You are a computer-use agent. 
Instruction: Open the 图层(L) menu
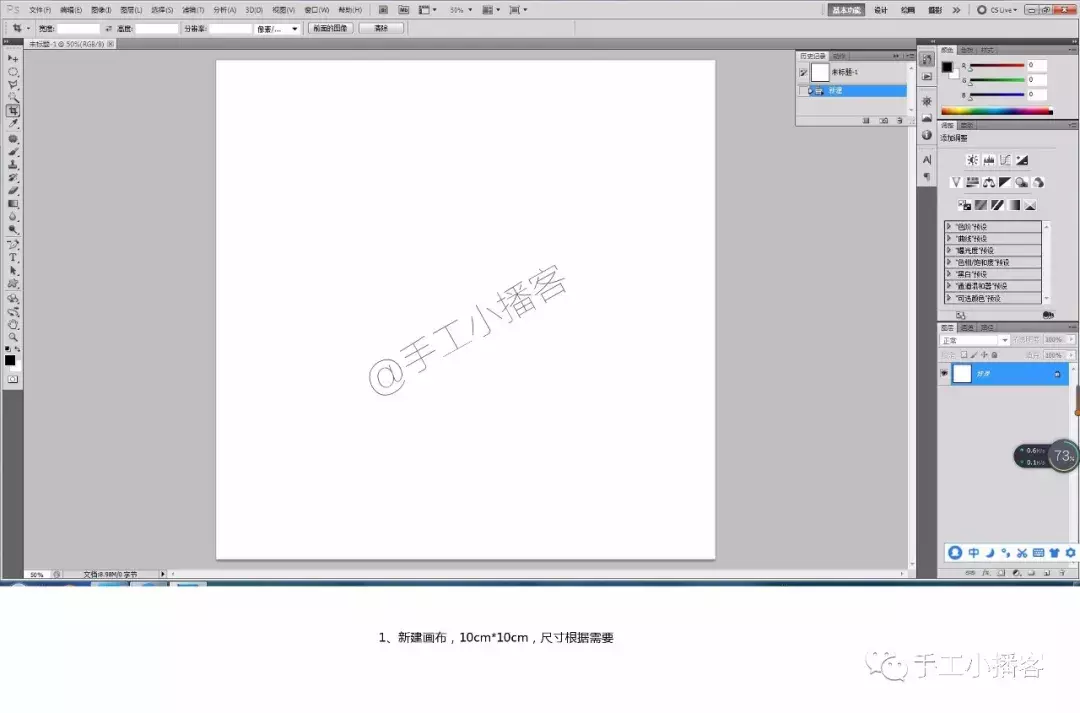(131, 10)
